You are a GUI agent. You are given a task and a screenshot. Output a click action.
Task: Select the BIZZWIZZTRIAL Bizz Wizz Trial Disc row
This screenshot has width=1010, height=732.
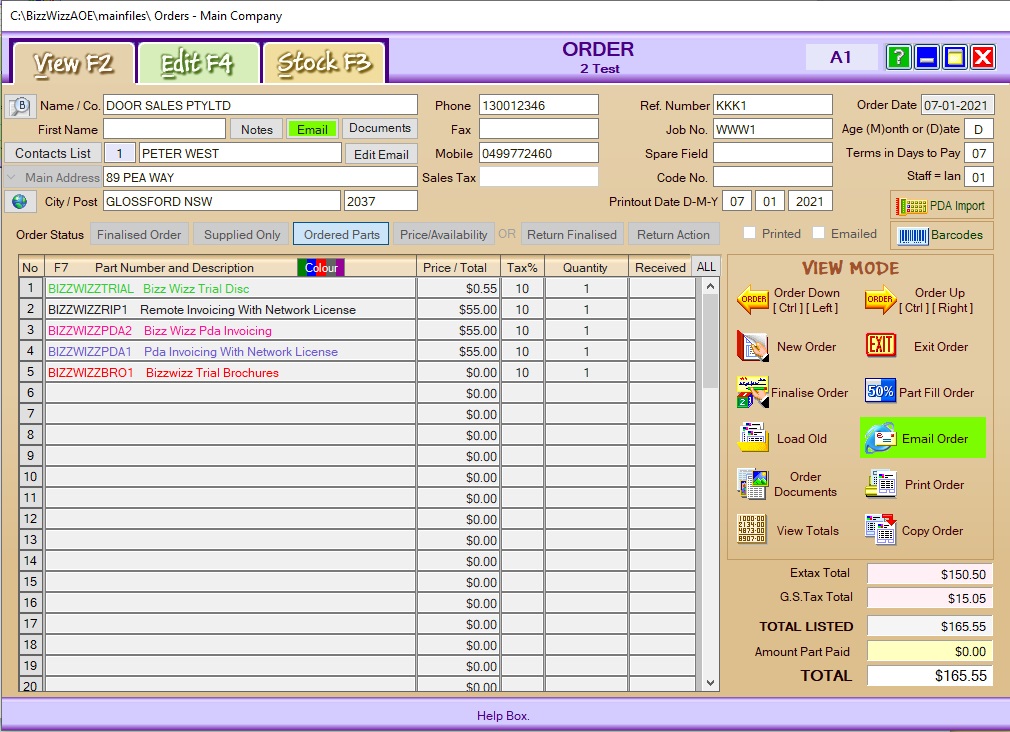(230, 288)
